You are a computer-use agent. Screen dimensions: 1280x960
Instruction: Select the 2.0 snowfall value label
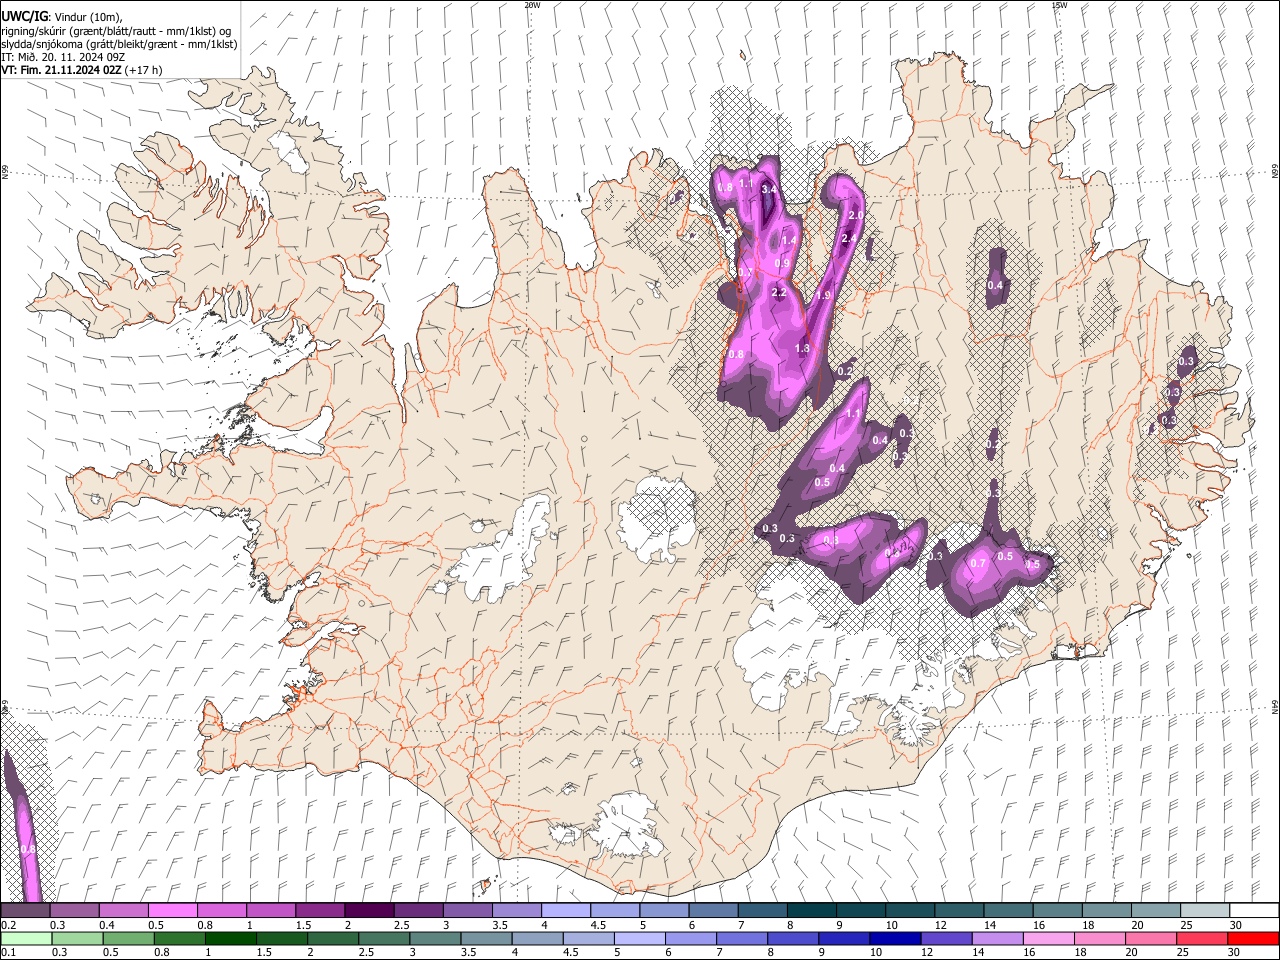click(x=855, y=216)
